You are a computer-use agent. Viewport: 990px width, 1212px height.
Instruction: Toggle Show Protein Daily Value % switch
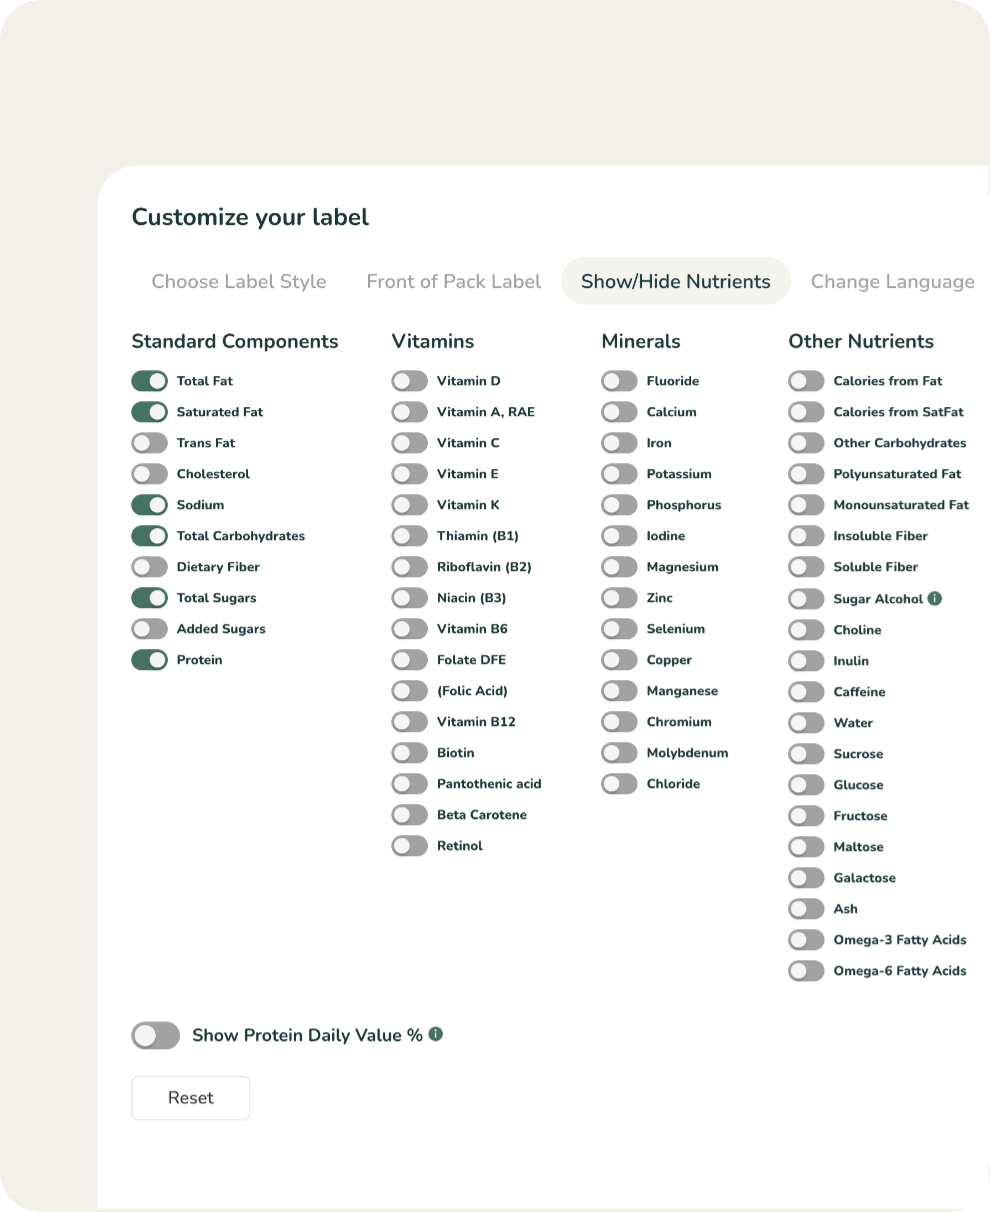click(x=155, y=1035)
